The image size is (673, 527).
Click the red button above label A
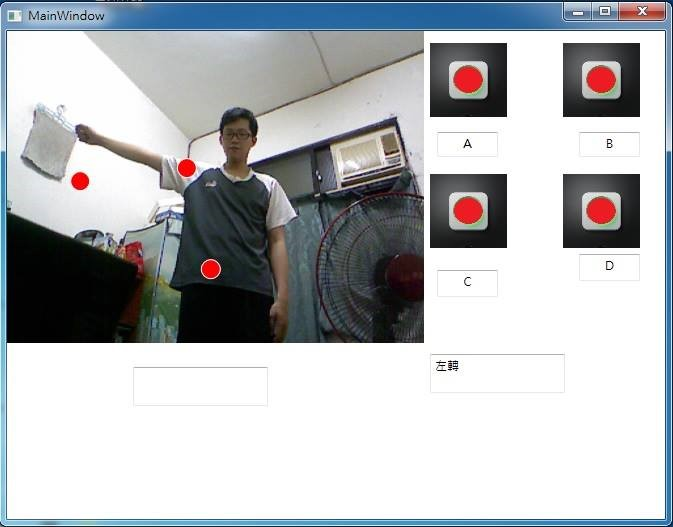(468, 80)
